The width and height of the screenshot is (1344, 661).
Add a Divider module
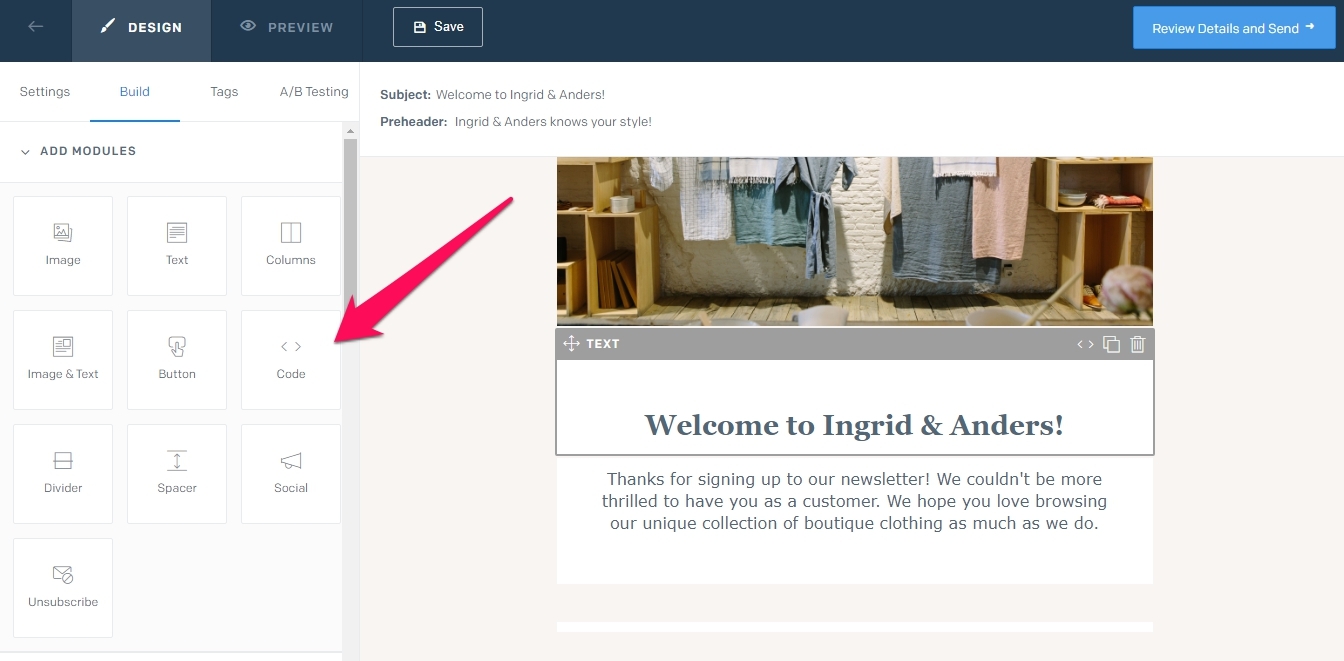coord(63,474)
